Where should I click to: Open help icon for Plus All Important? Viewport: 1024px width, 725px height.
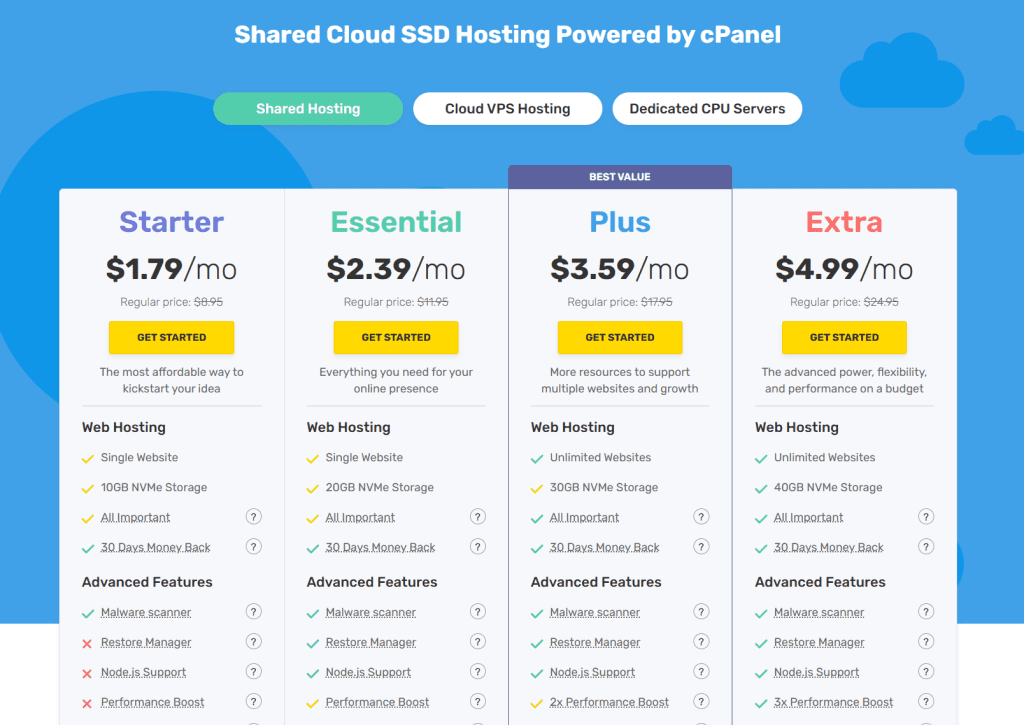click(701, 517)
